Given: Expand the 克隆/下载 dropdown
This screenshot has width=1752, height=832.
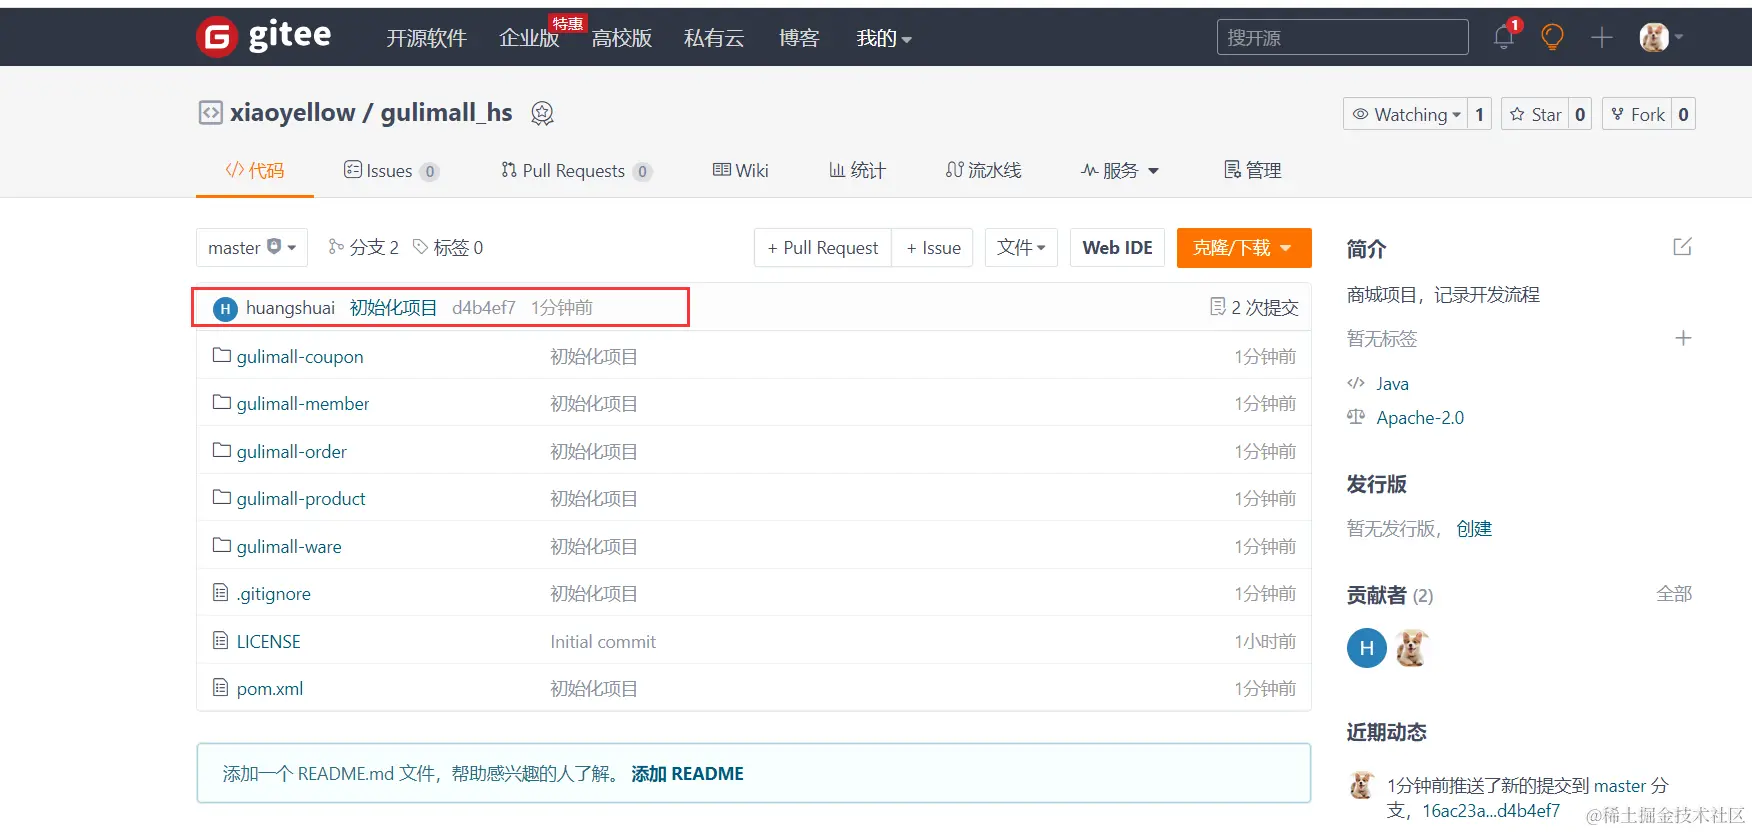Looking at the screenshot, I should point(1244,248).
